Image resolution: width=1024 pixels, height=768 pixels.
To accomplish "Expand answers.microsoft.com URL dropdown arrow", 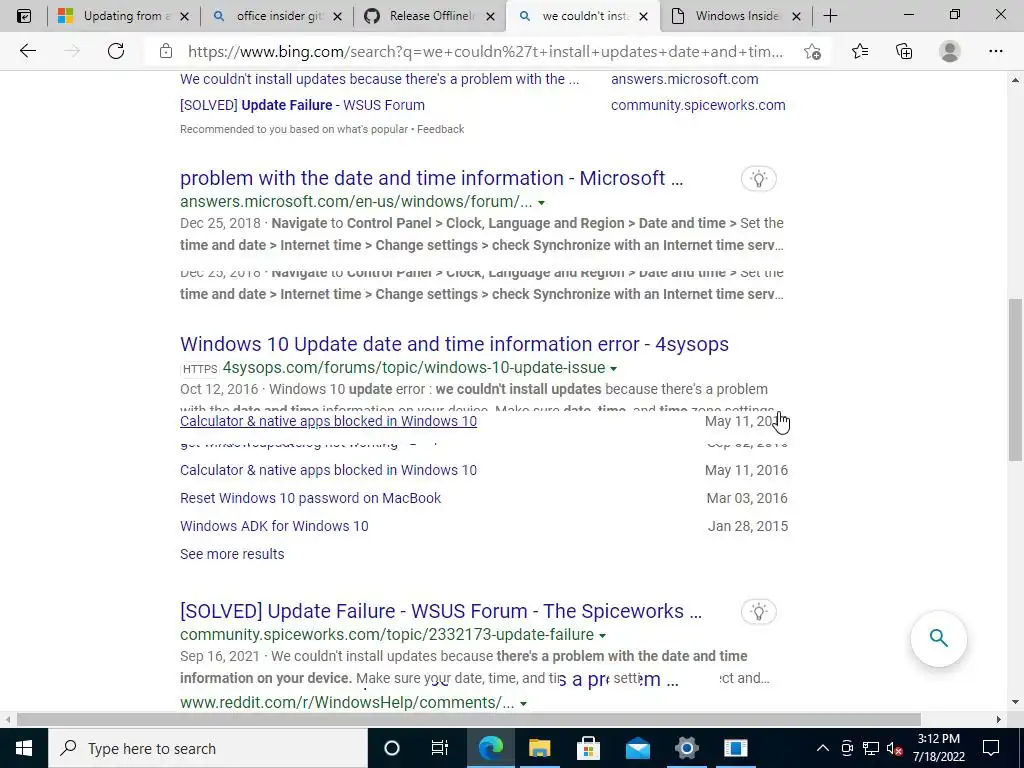I will pos(541,202).
